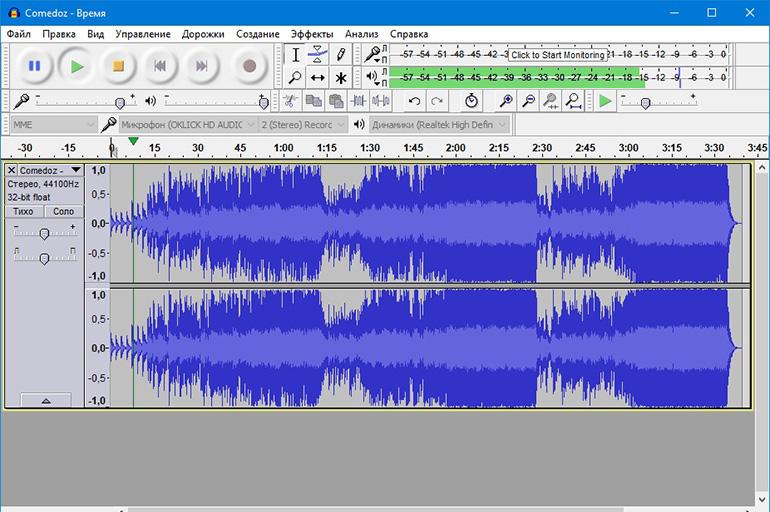This screenshot has height=512, width=770.
Task: Open the Comedoz track dropdown menu
Action: tap(50, 170)
